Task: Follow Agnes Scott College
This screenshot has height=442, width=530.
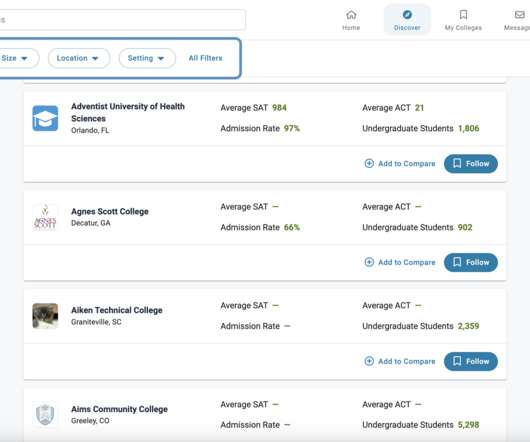Action: pyautogui.click(x=471, y=262)
